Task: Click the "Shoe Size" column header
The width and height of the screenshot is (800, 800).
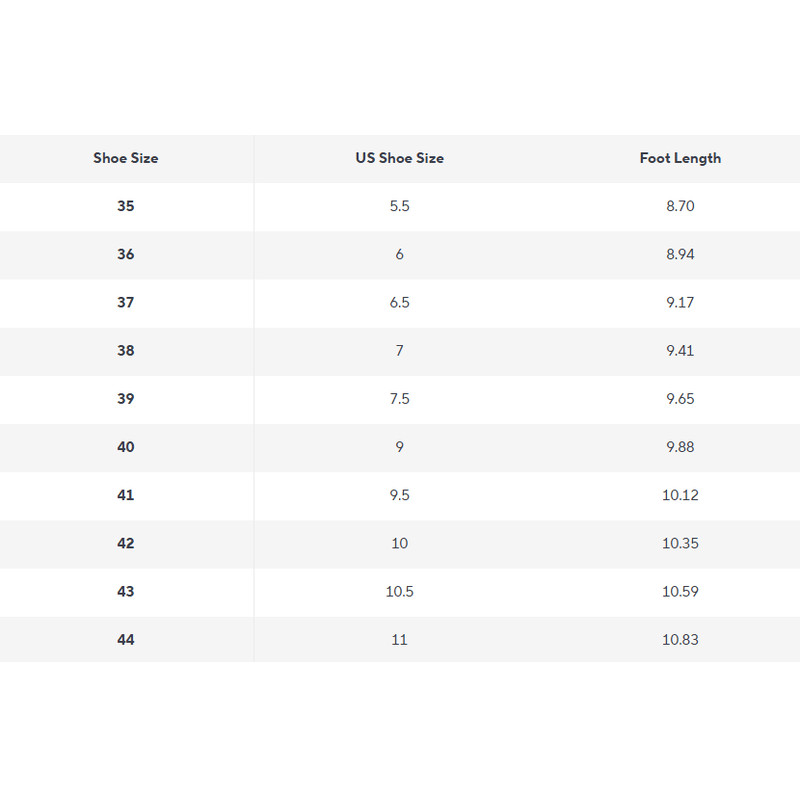Action: point(126,158)
